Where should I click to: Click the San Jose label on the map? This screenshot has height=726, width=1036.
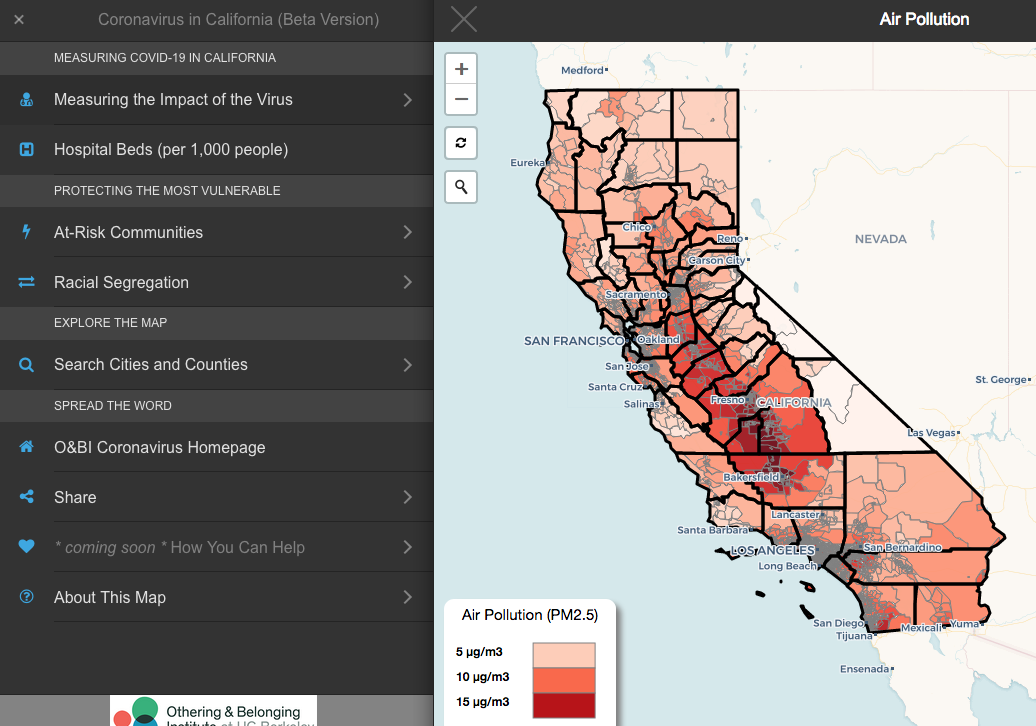(626, 366)
